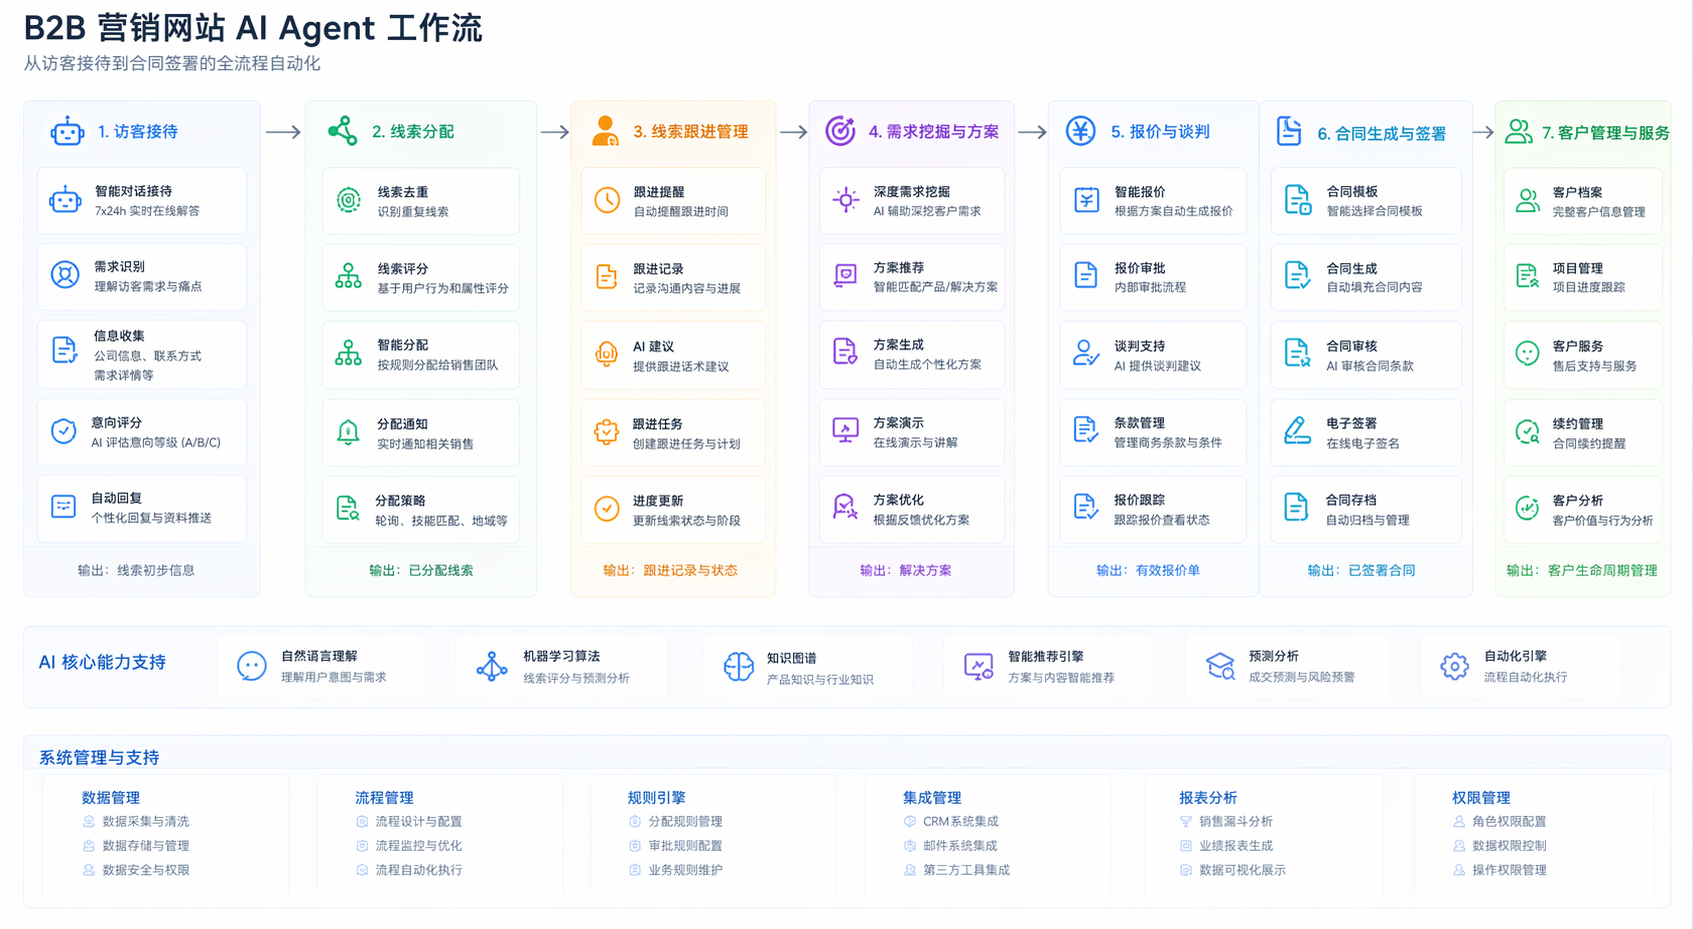Click the smiley icon in 客户服务 card
This screenshot has height=929, width=1693.
[1527, 353]
